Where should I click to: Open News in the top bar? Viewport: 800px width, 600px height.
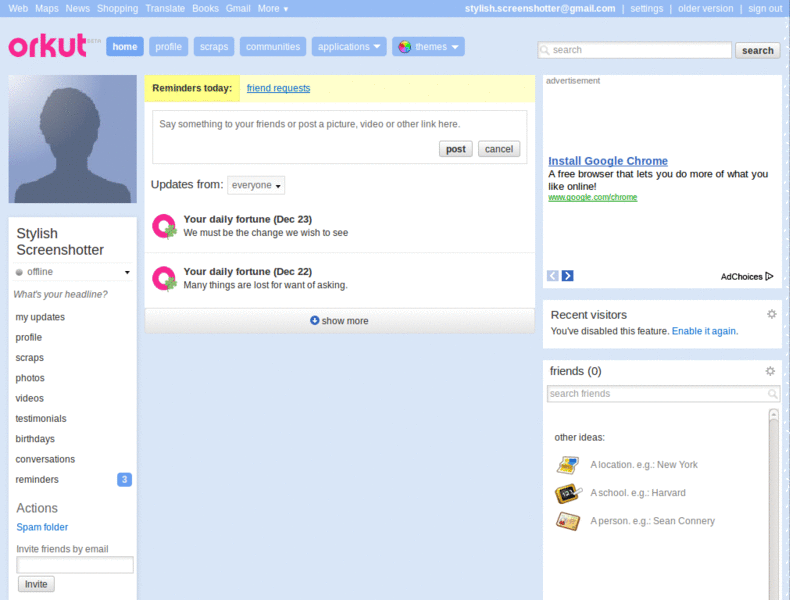pos(78,9)
